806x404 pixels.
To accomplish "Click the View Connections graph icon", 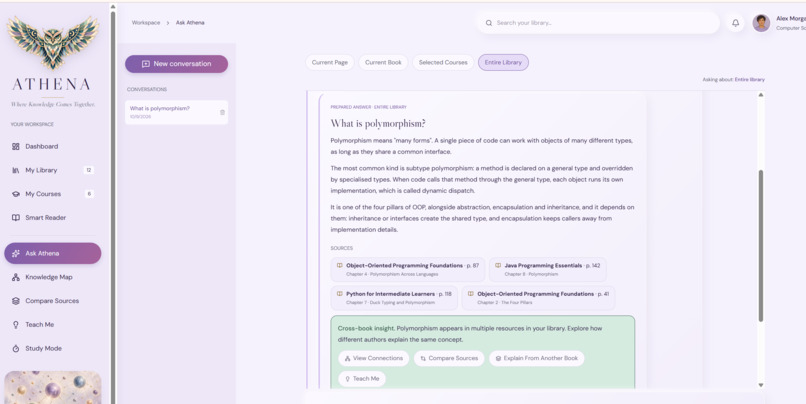I will coord(347,358).
